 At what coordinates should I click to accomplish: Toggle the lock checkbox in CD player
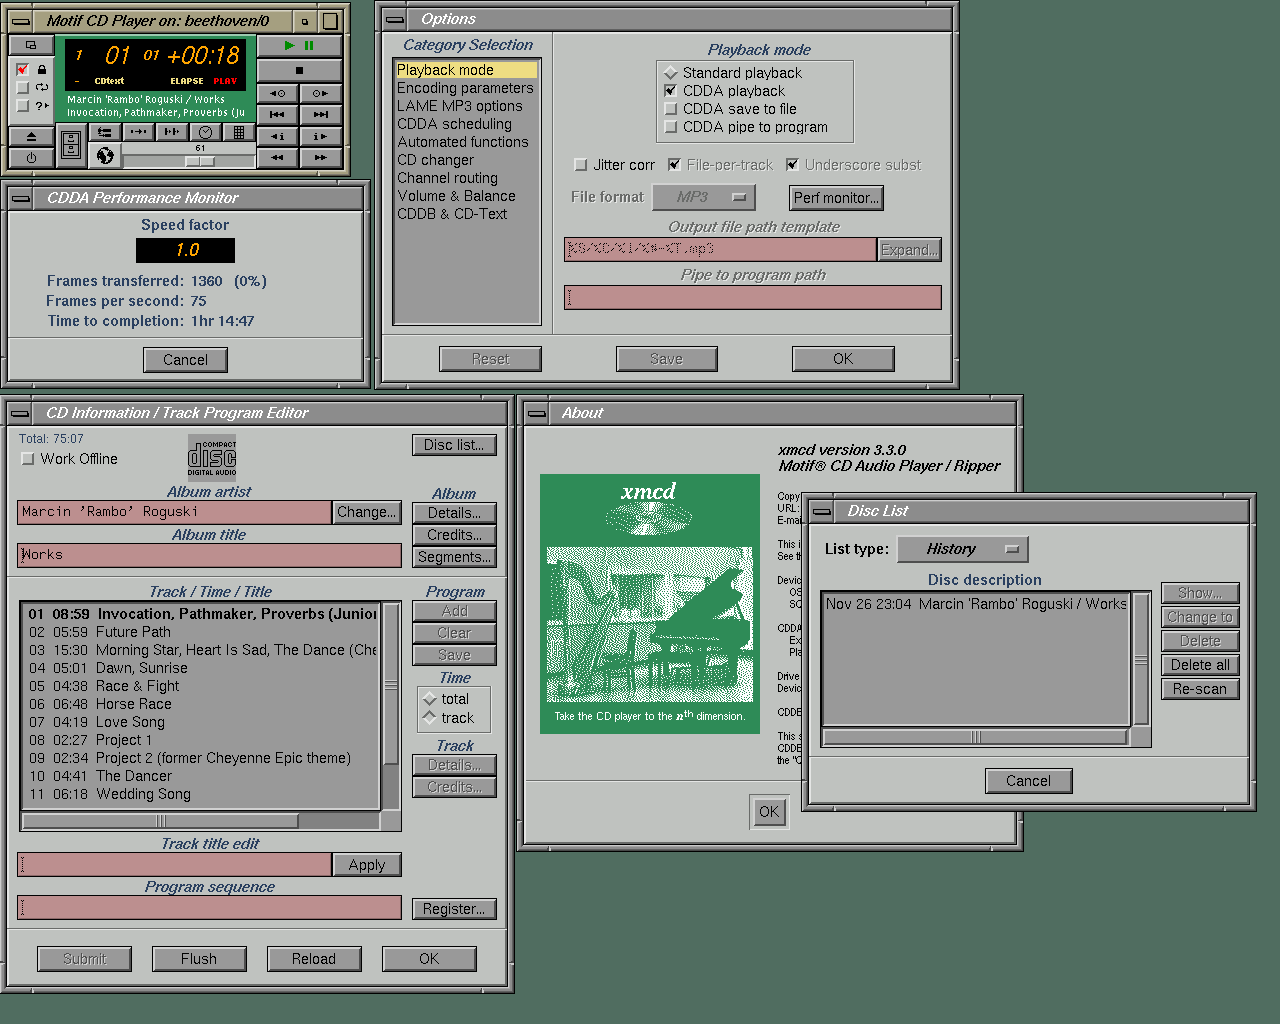[x=23, y=70]
